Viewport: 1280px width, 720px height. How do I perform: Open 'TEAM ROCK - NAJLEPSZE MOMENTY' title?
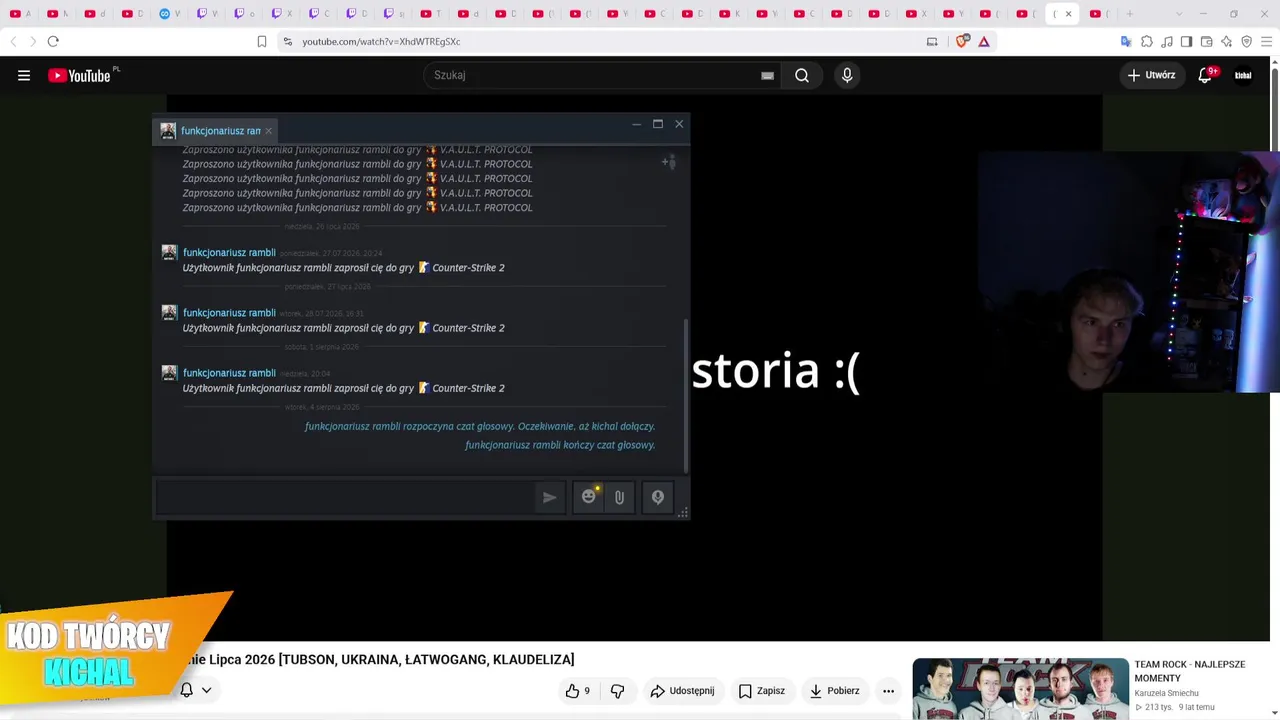click(x=1189, y=671)
